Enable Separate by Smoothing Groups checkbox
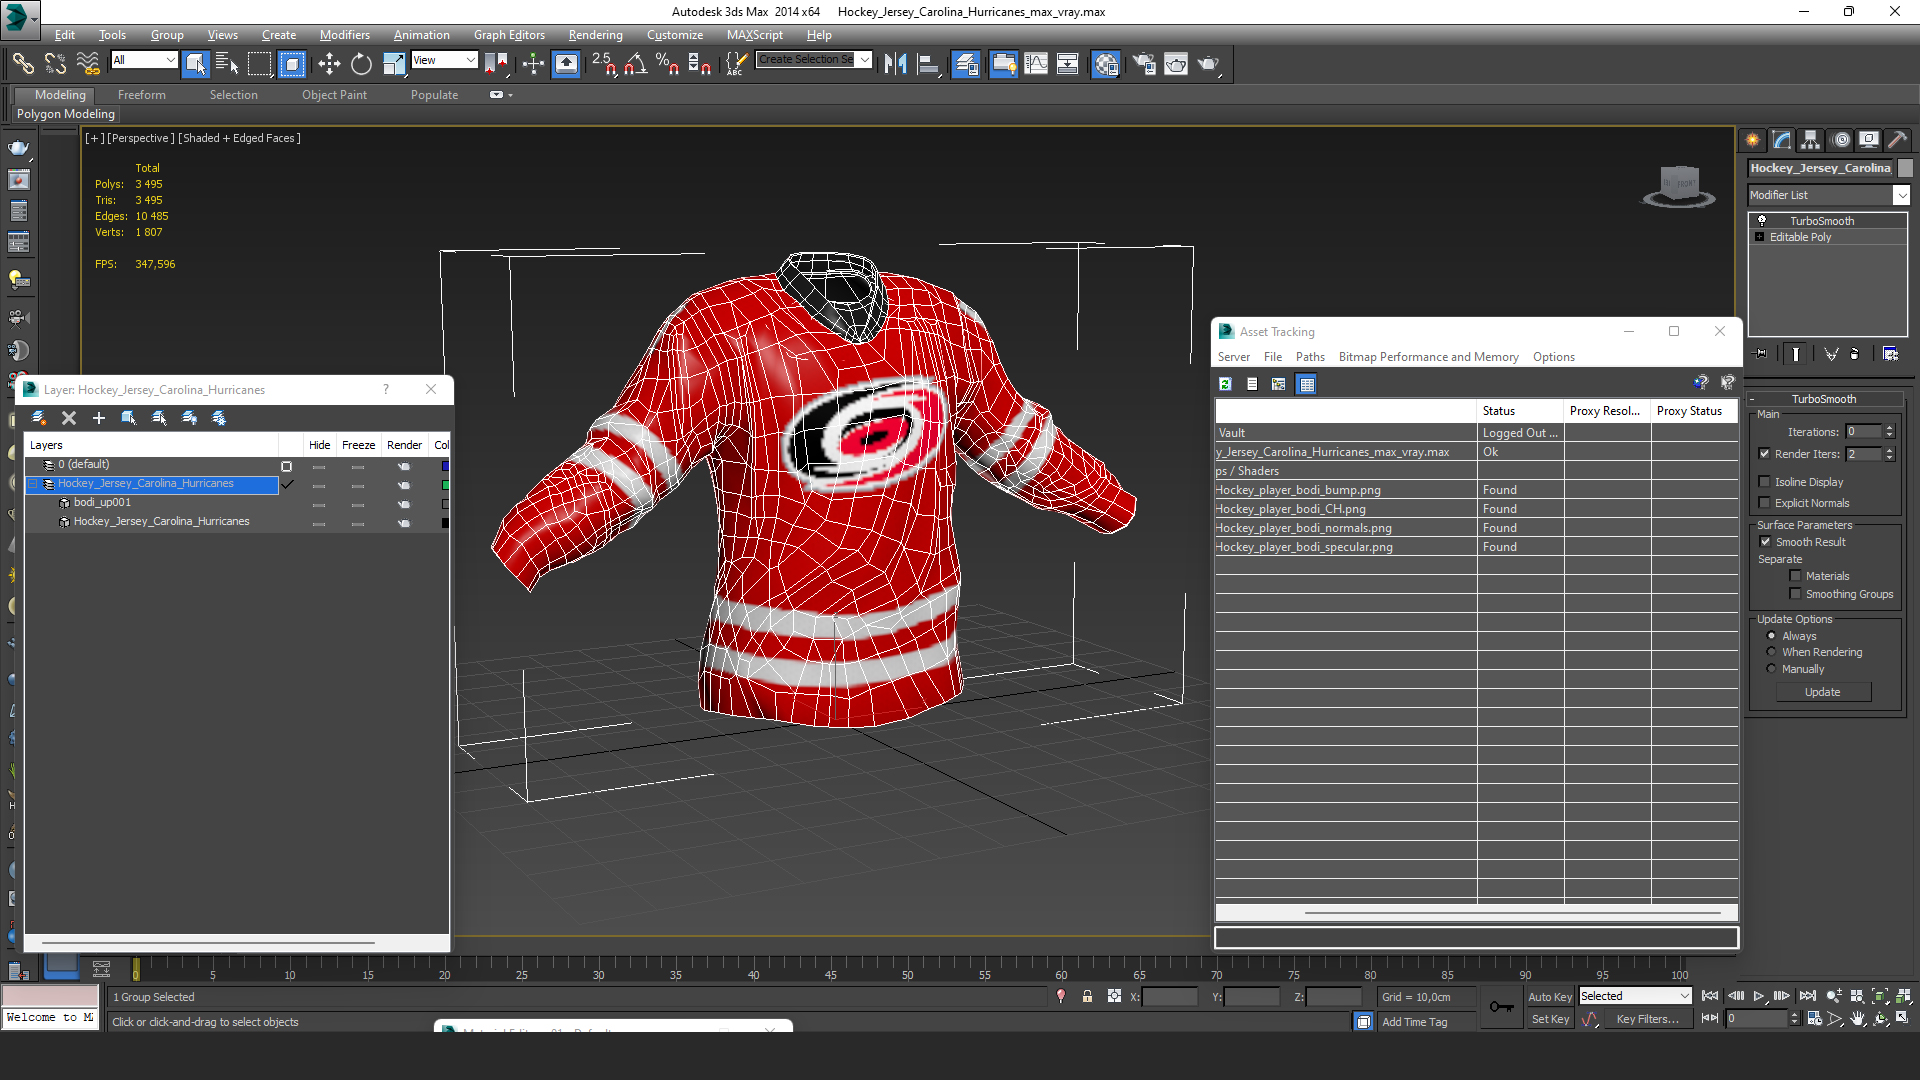This screenshot has width=1920, height=1080. (1796, 594)
